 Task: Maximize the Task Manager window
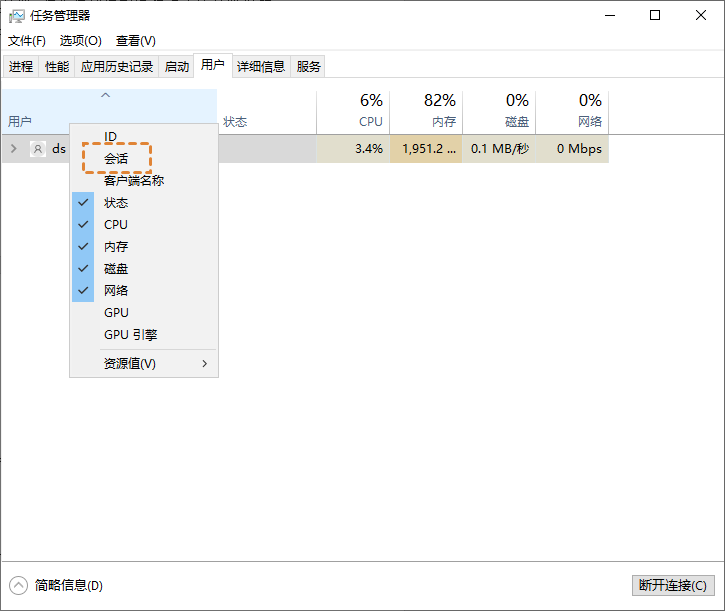(x=655, y=15)
